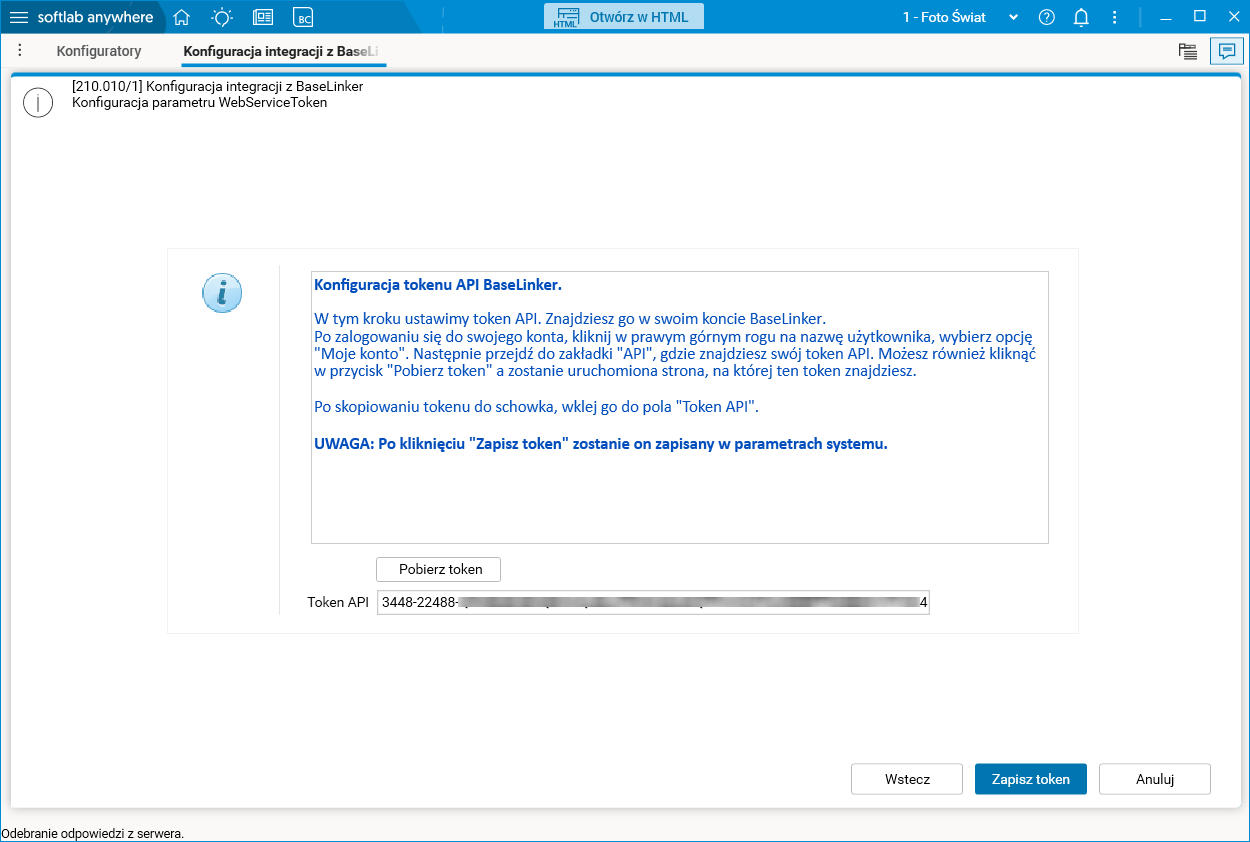Open the help question mark icon
Viewport: 1250px width, 842px height.
[x=1046, y=17]
